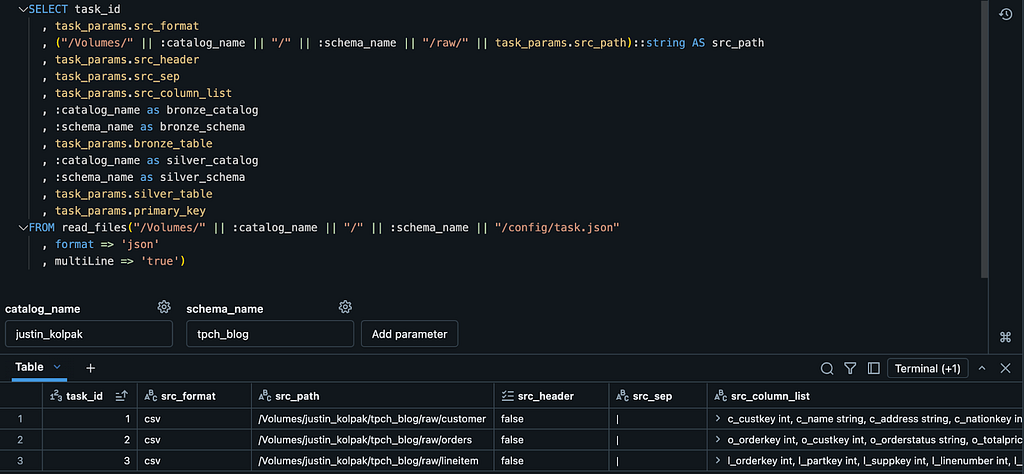Toggle the results column panel icon

click(873, 369)
